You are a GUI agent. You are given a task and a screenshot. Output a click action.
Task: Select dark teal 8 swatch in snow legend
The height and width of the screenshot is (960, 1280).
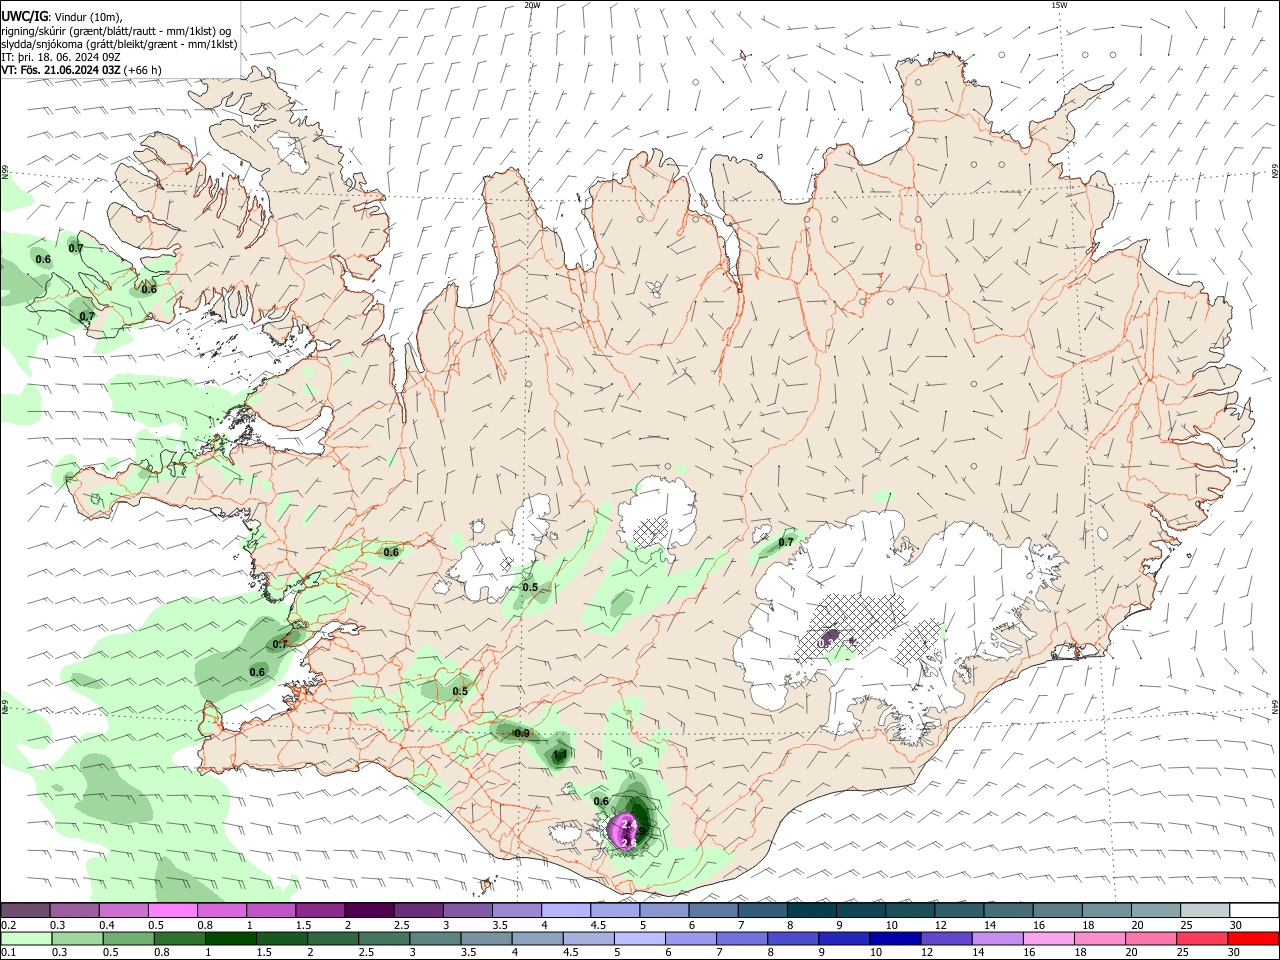812,911
